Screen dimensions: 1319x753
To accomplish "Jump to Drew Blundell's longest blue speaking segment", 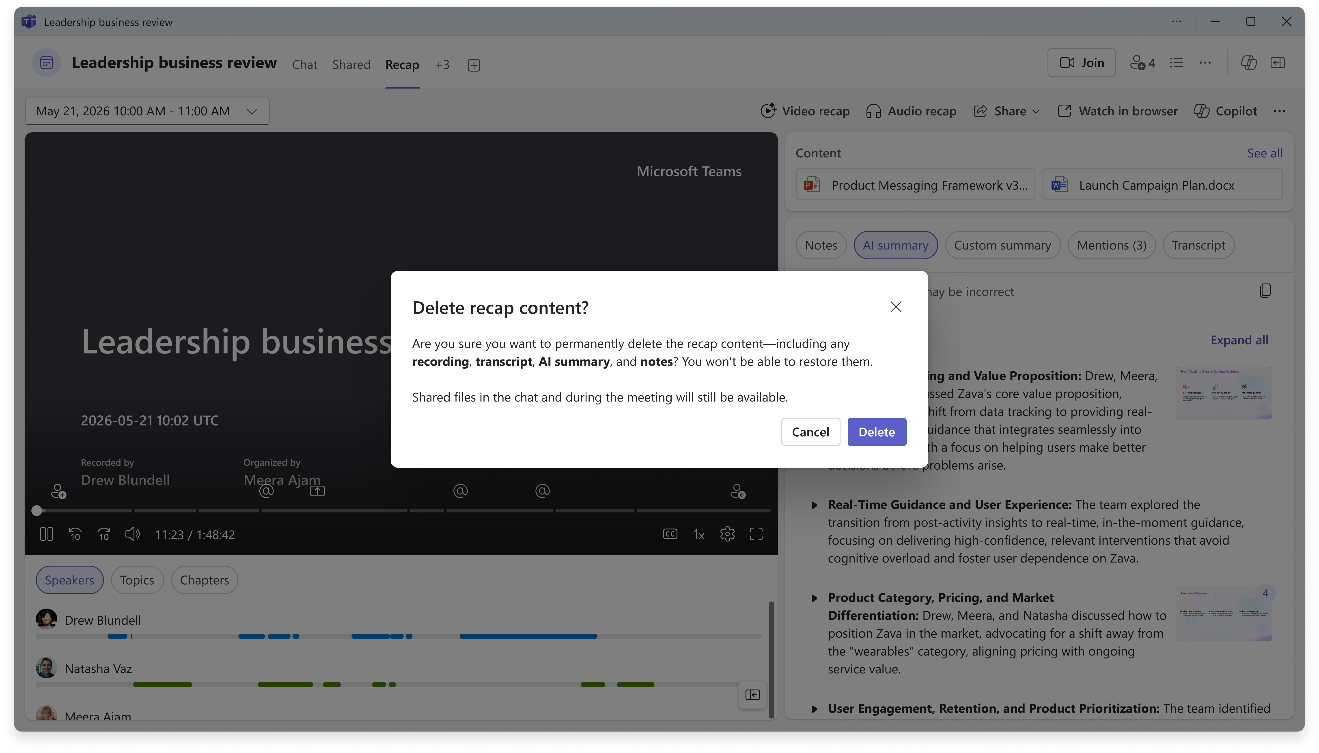I will coord(528,636).
